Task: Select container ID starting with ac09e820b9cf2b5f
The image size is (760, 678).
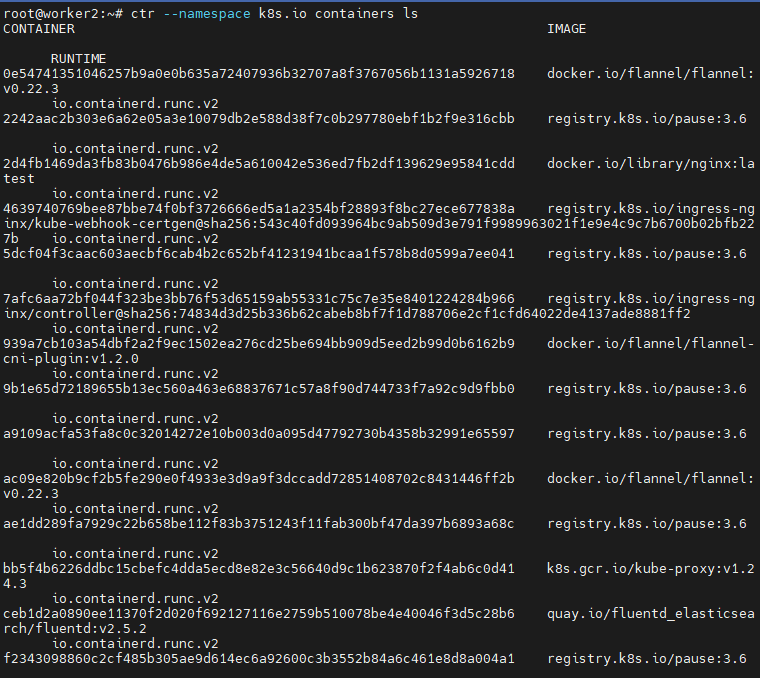Action: 259,479
